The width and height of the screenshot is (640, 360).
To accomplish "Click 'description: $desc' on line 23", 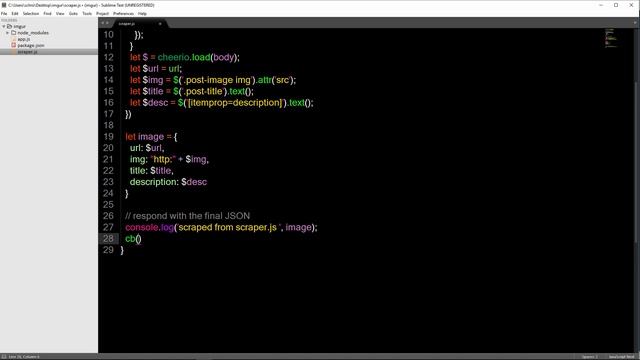I will click(x=168, y=182).
